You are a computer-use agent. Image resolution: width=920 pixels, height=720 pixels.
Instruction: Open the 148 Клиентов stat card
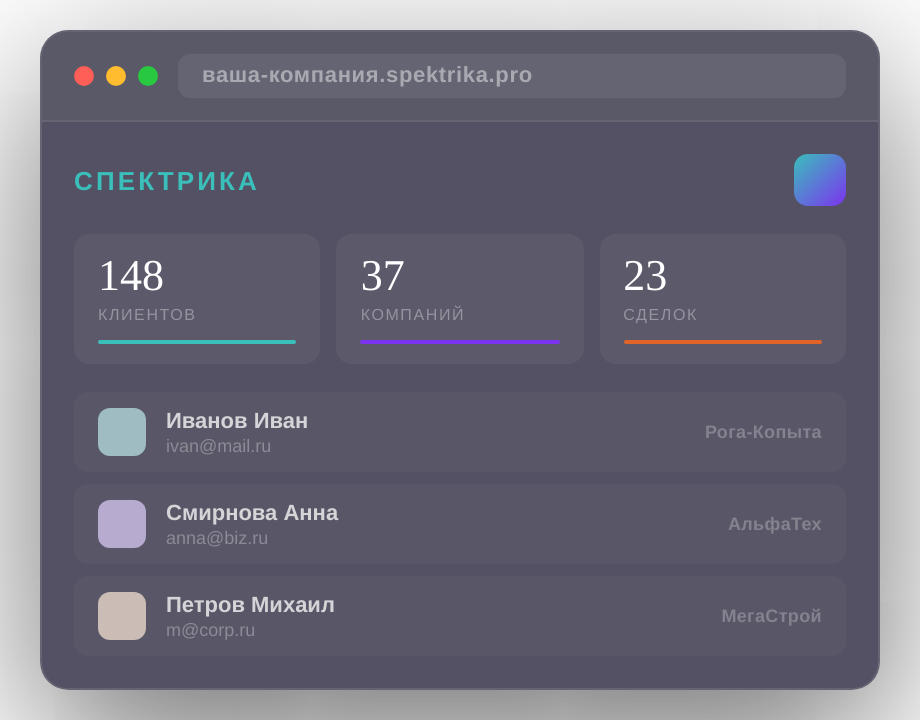197,298
